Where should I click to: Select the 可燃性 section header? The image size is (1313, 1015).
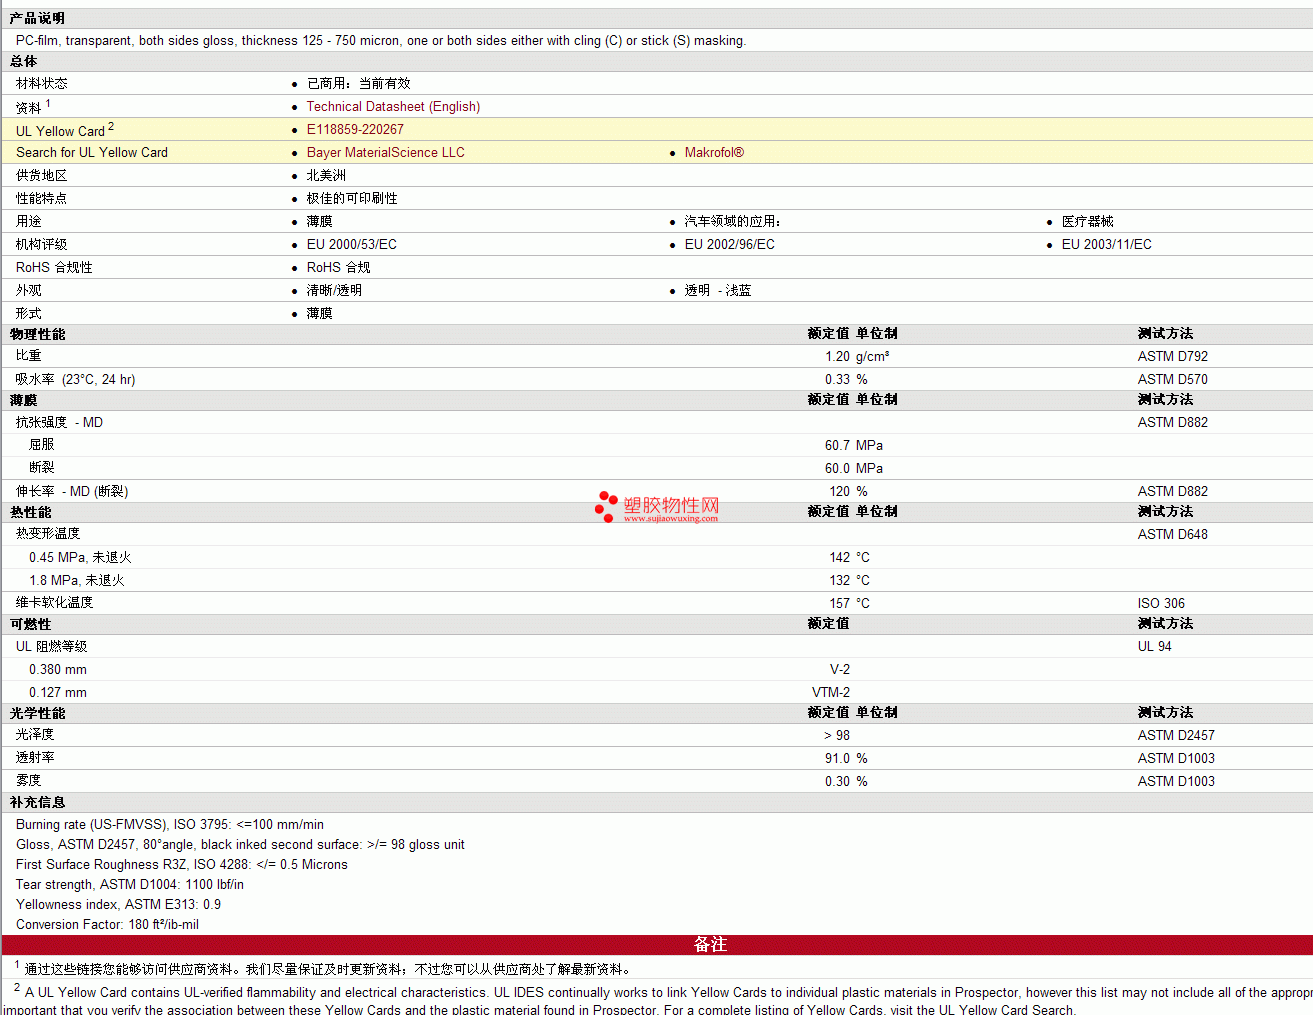coord(31,625)
